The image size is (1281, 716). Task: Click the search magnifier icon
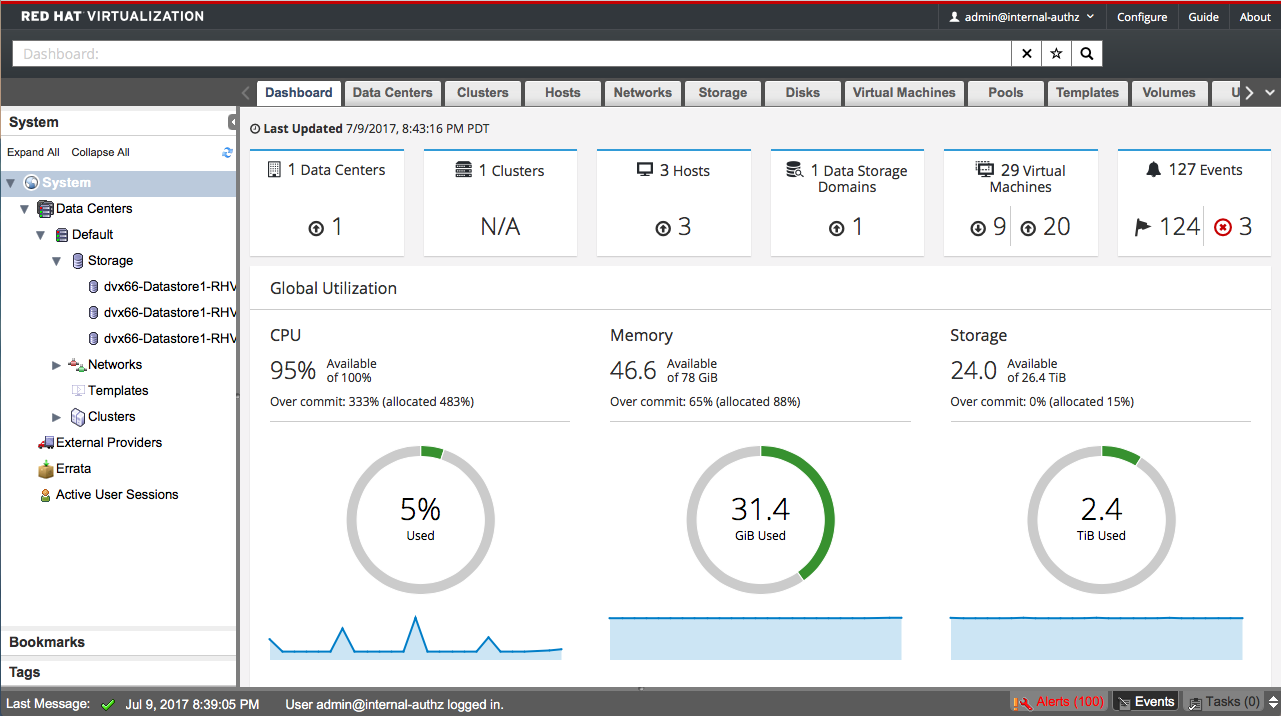click(x=1086, y=54)
